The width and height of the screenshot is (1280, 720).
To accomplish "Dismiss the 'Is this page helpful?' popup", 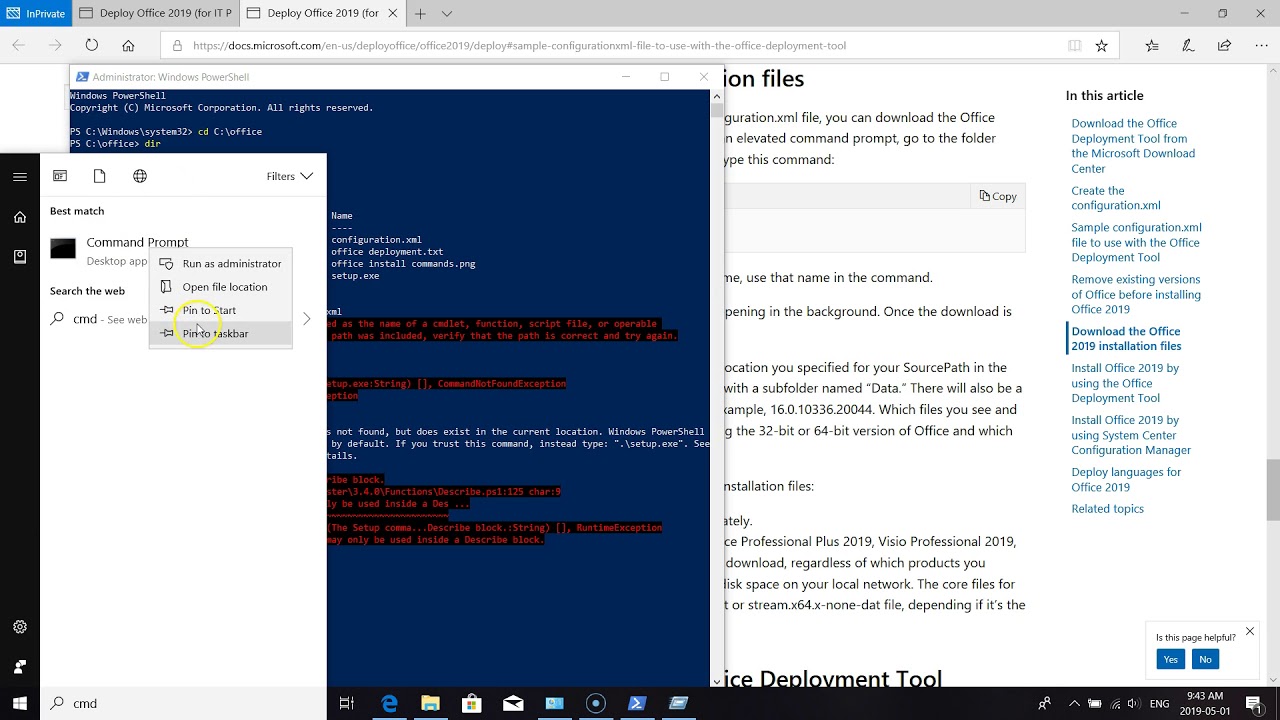I will click(x=1250, y=632).
